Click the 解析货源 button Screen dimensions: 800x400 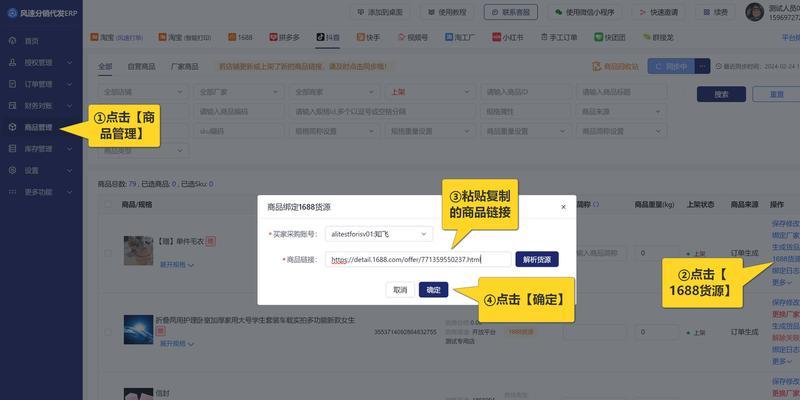point(537,259)
